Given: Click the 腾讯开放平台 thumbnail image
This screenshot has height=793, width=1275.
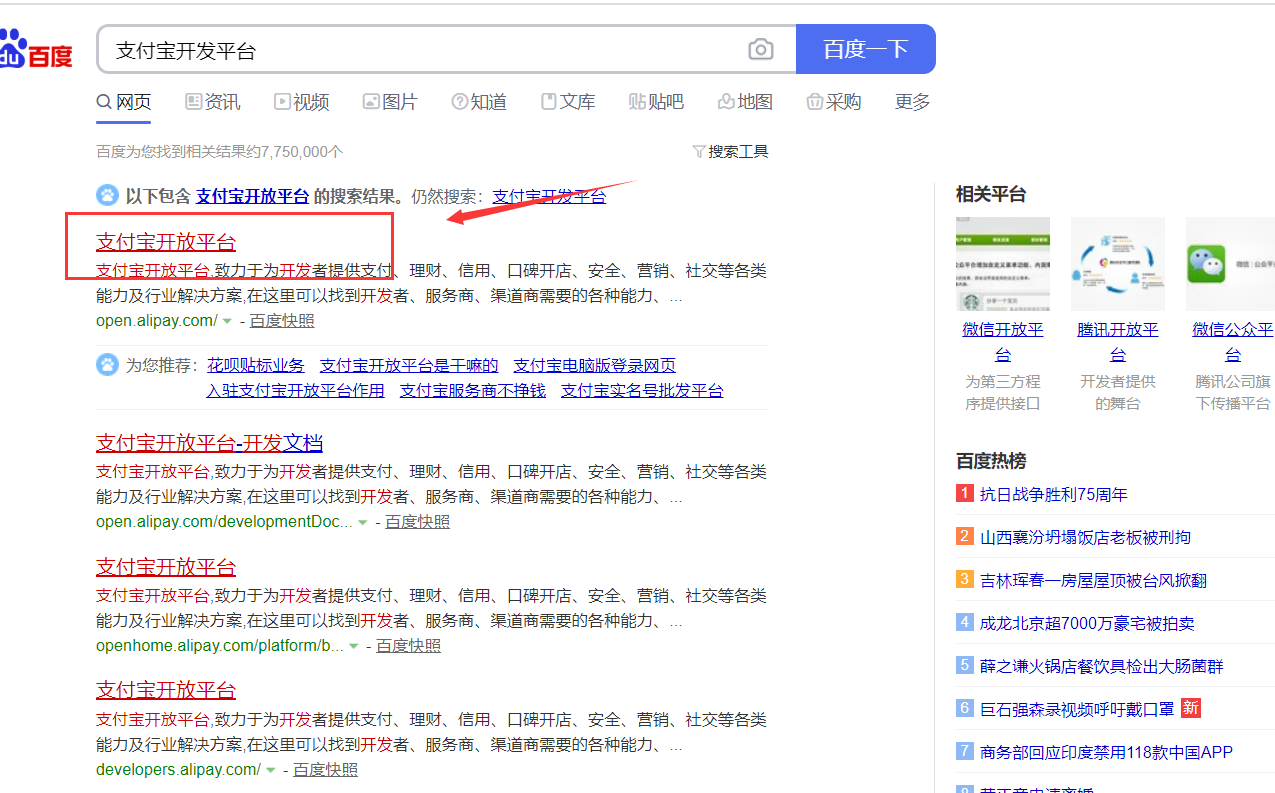Looking at the screenshot, I should (x=1118, y=264).
